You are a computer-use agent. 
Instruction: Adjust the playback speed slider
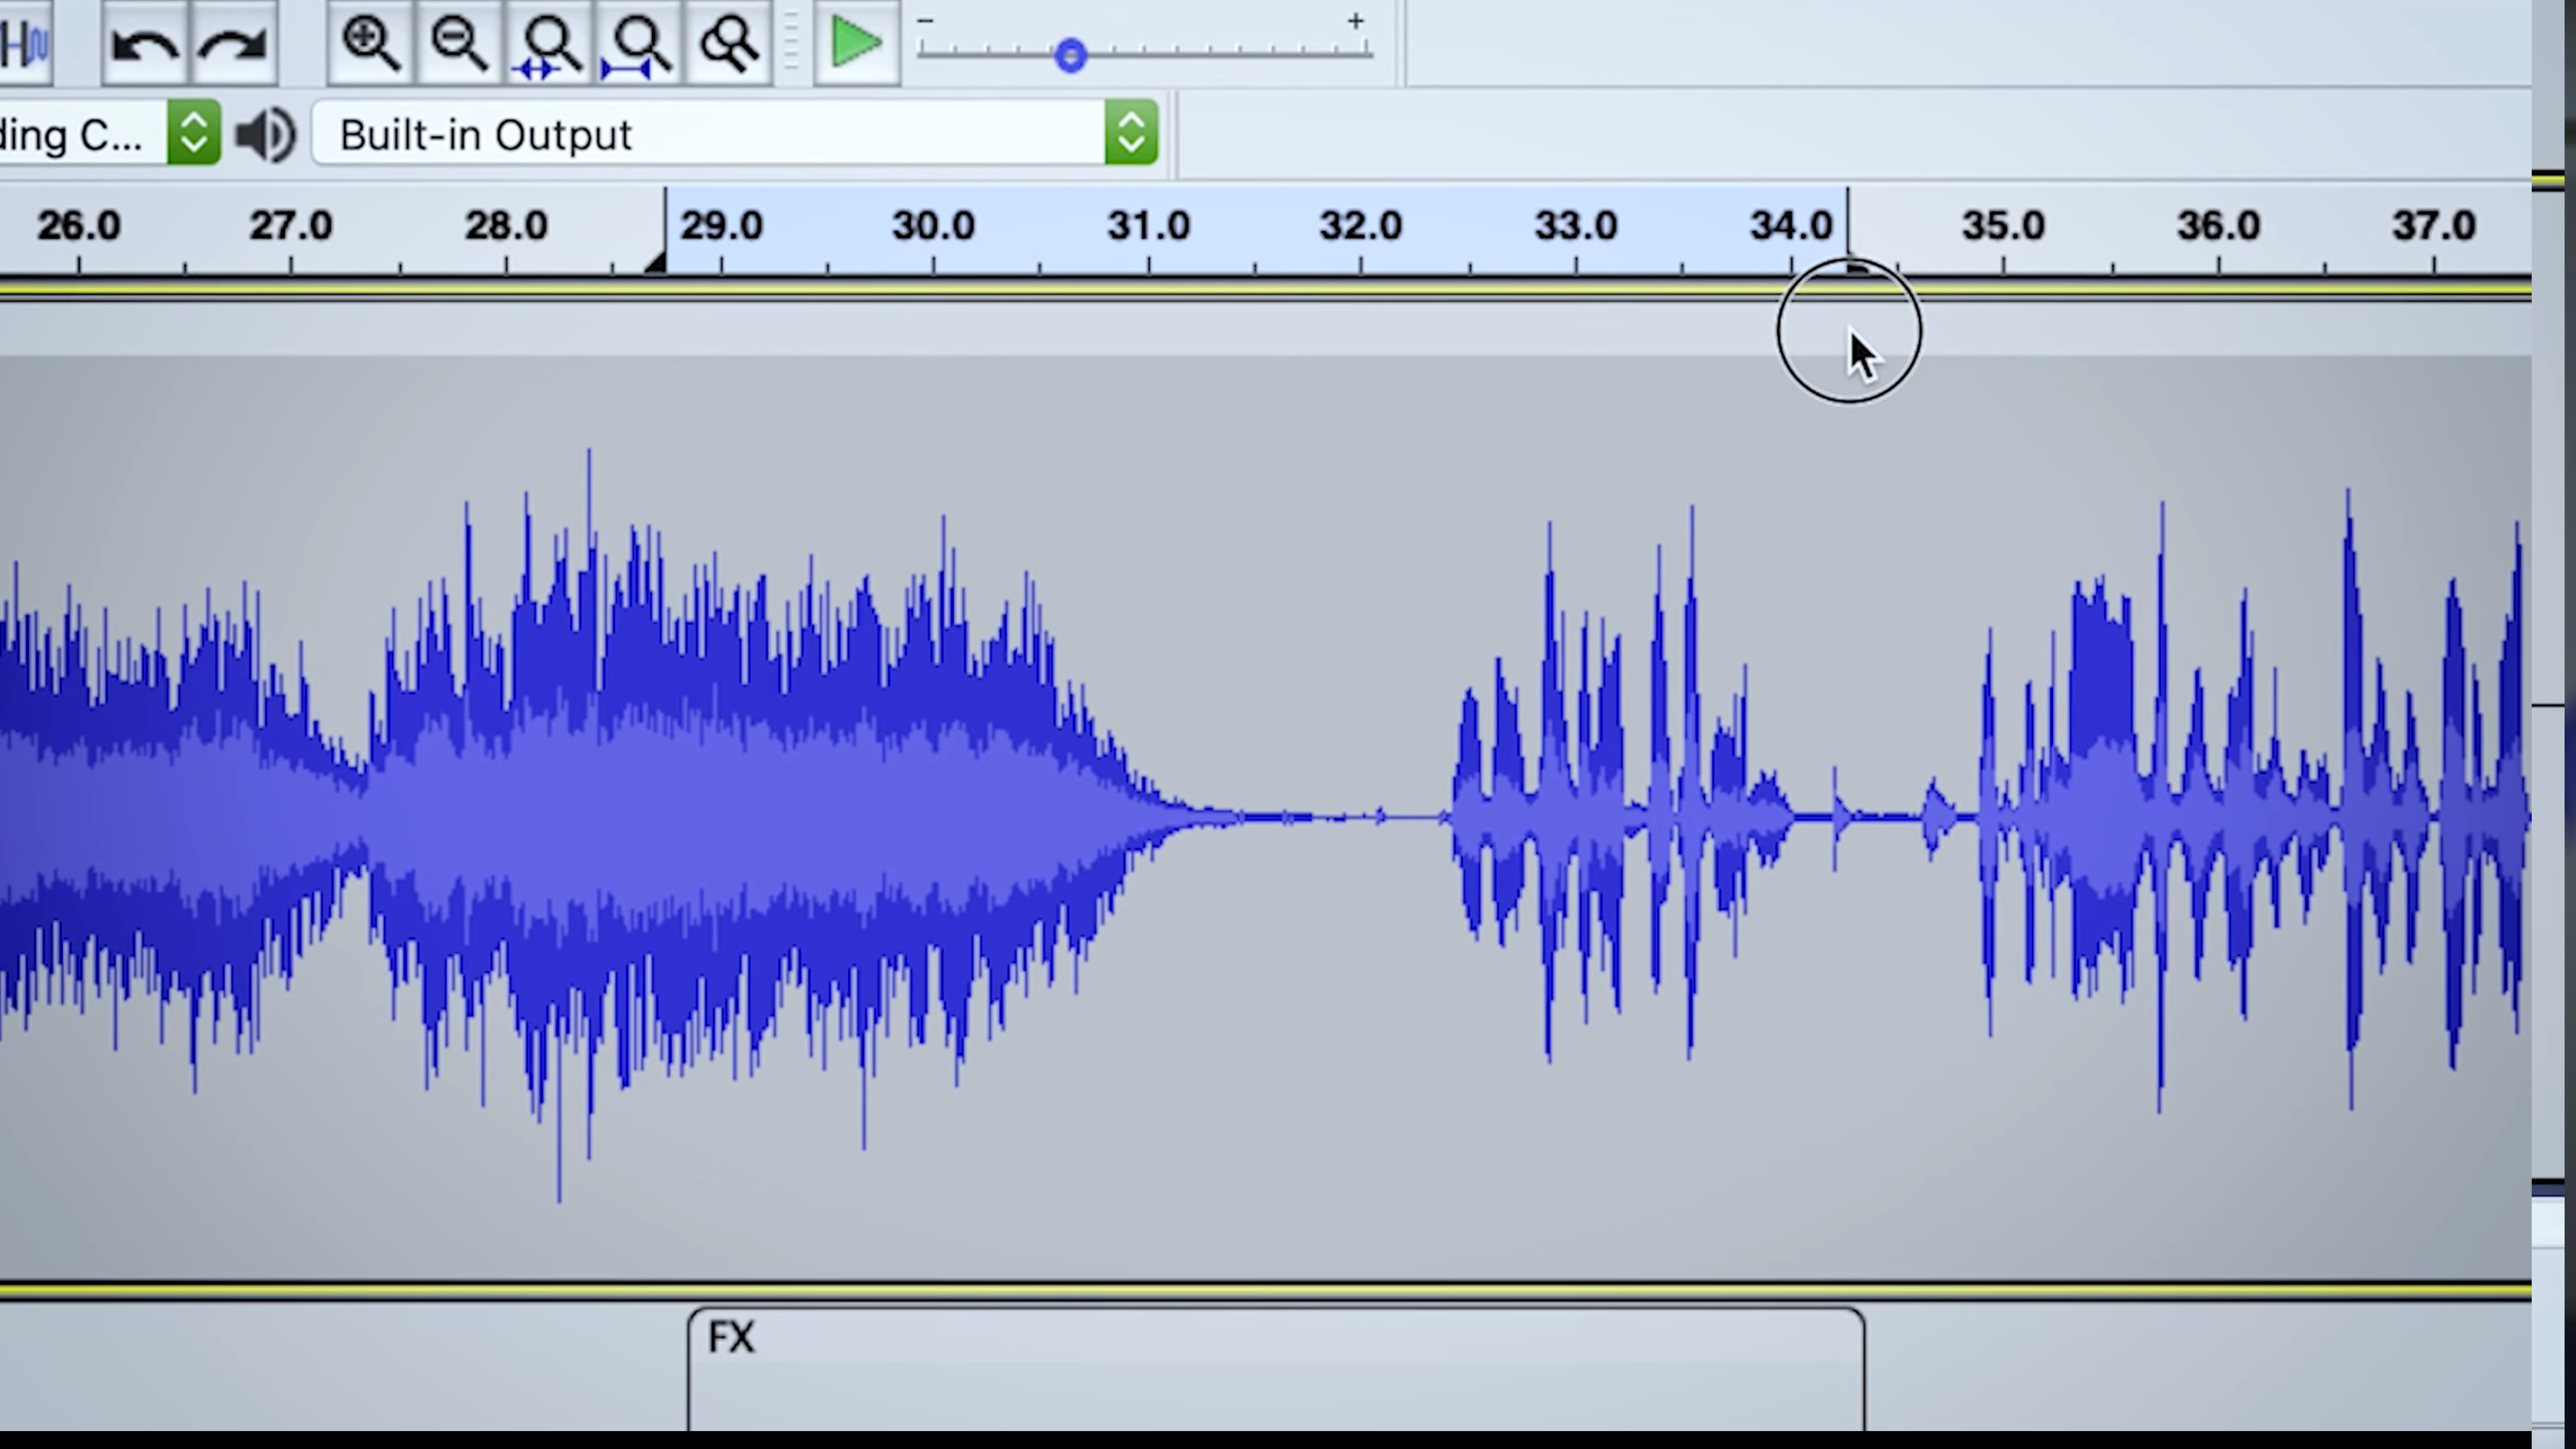click(1070, 55)
